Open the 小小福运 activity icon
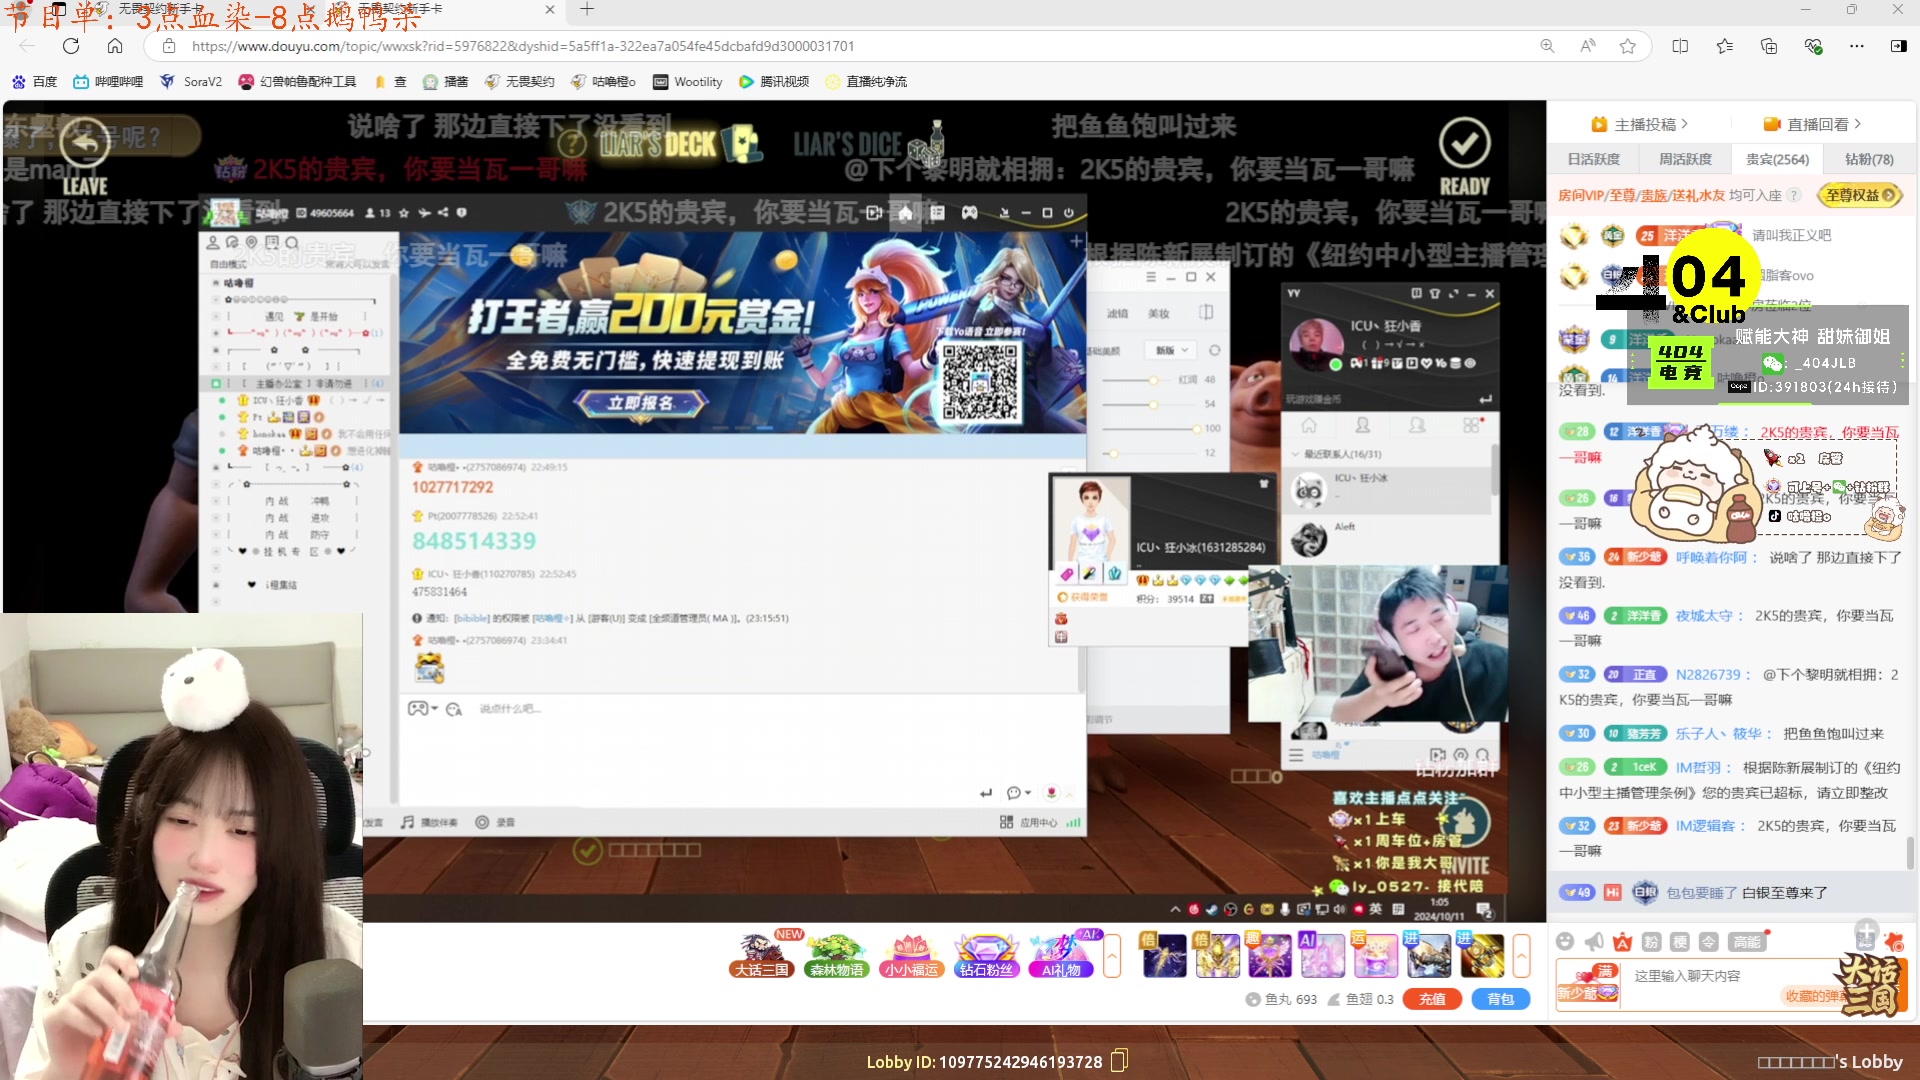The height and width of the screenshot is (1080, 1920). tap(911, 956)
